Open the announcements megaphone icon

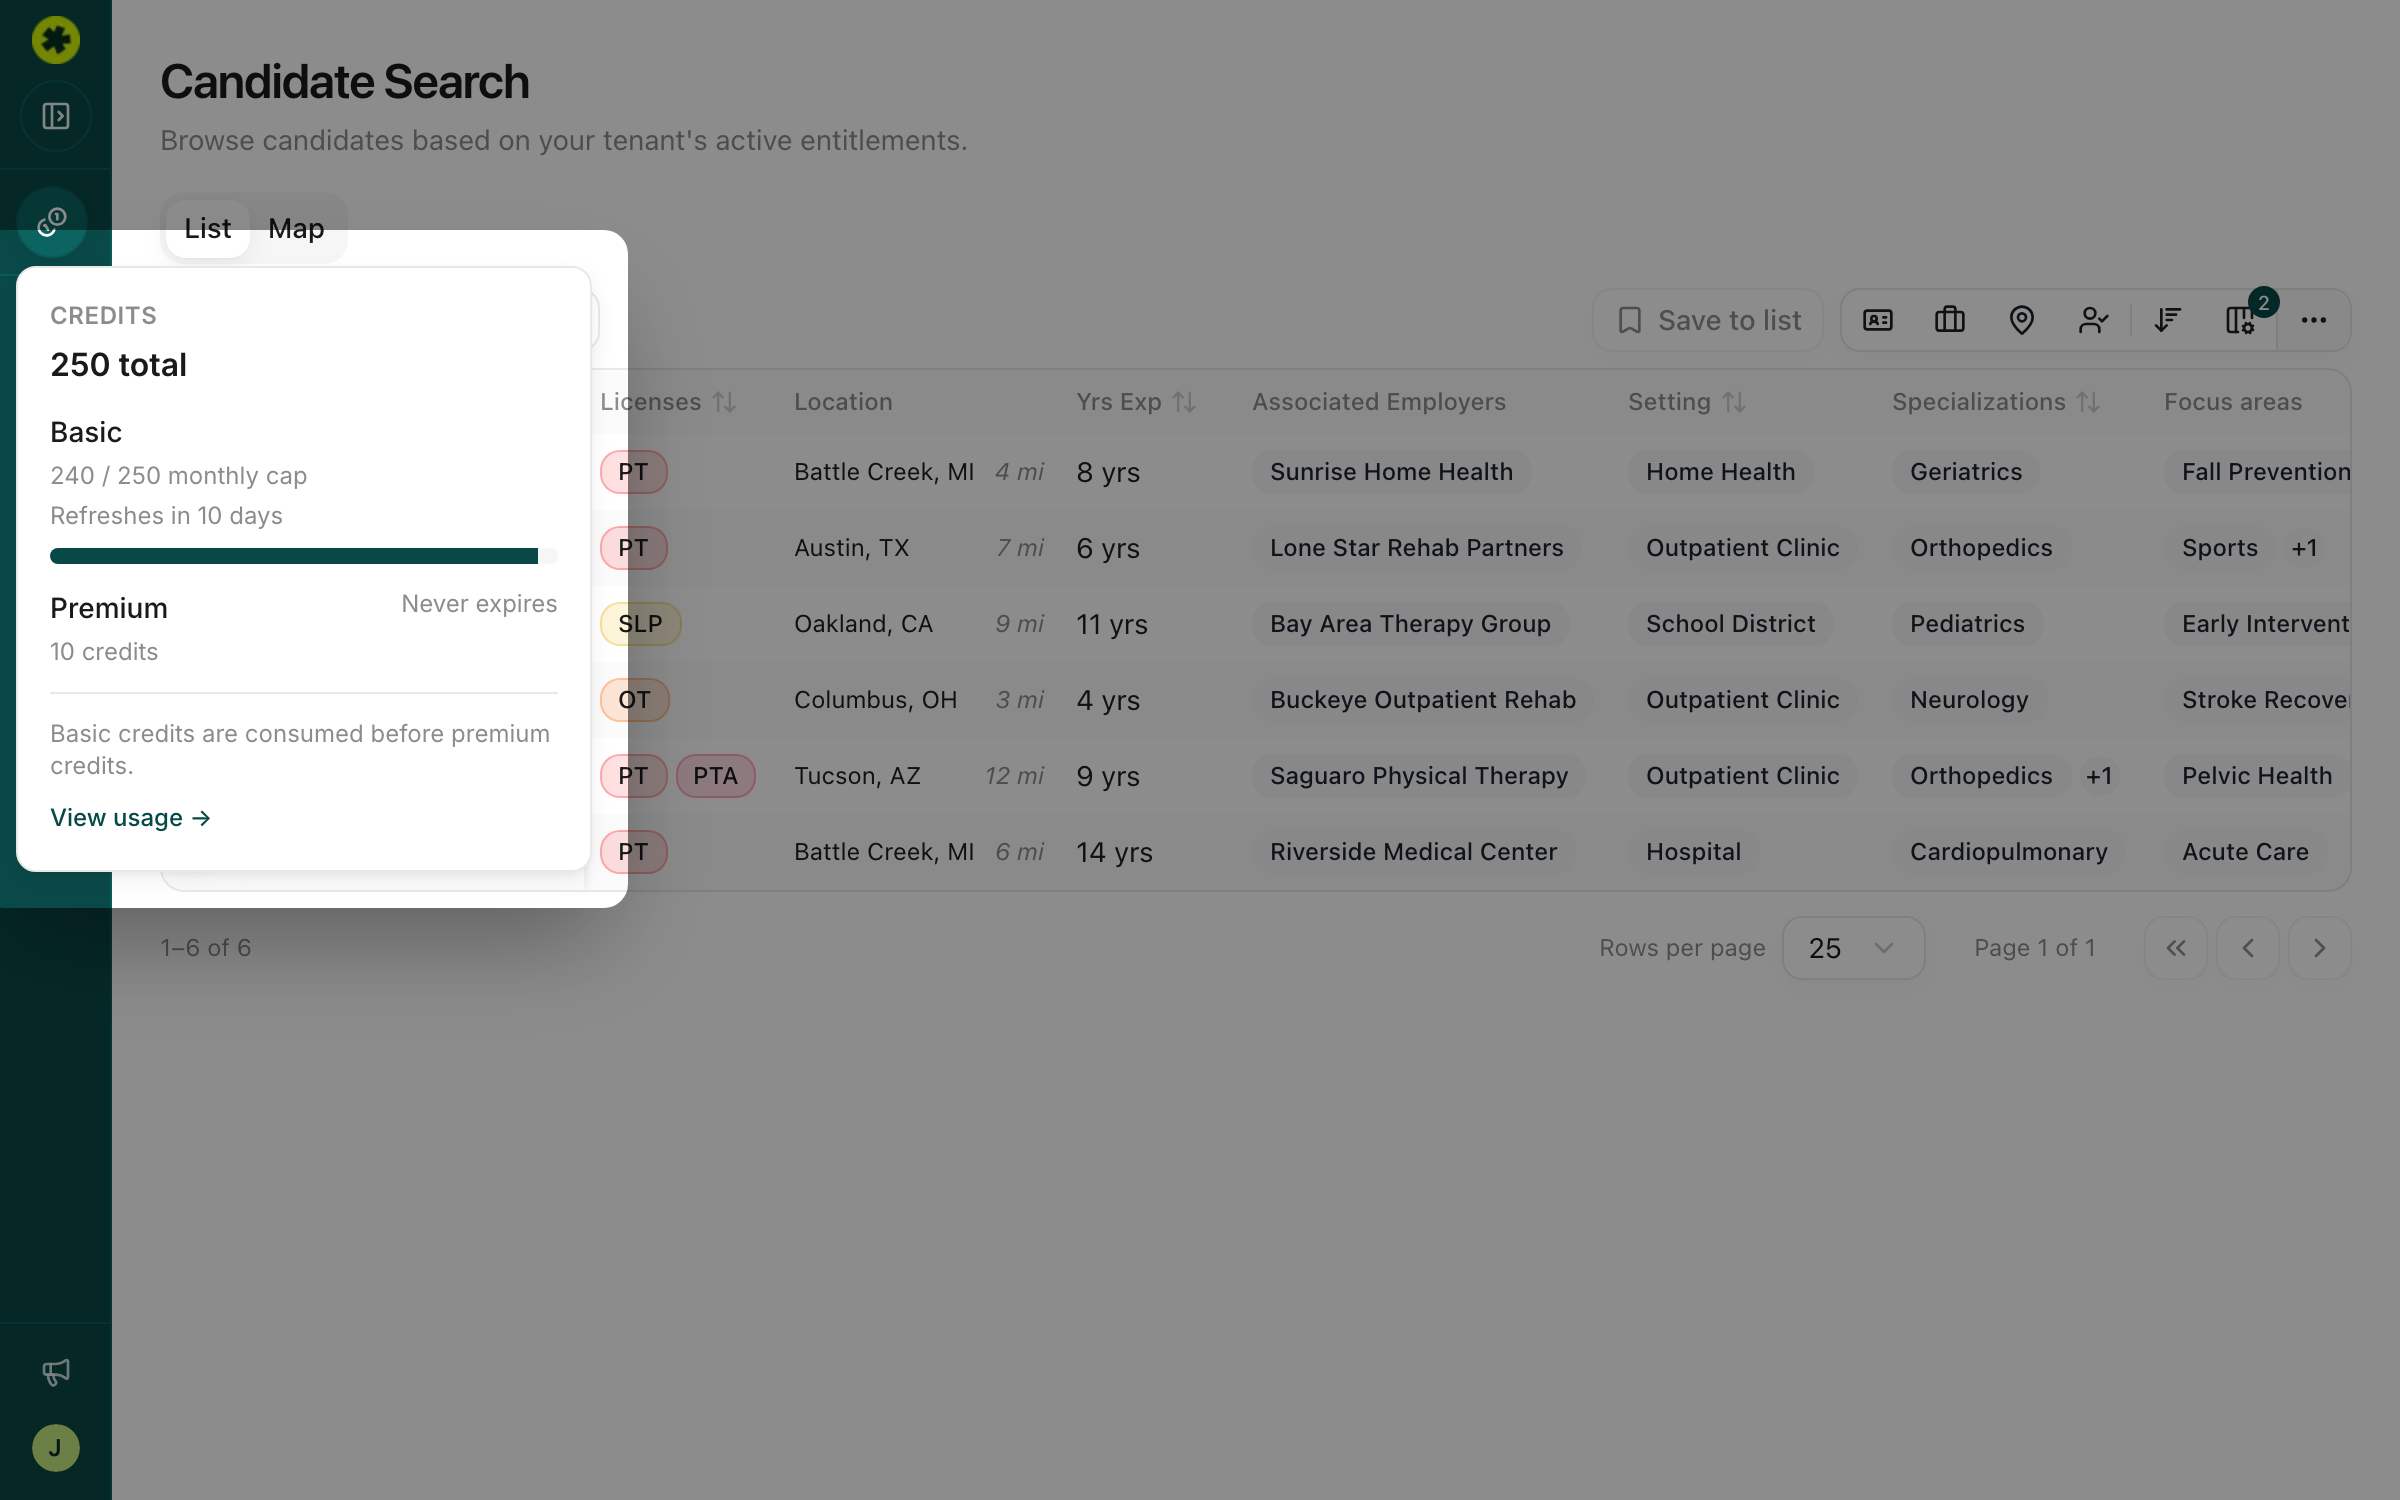[56, 1372]
